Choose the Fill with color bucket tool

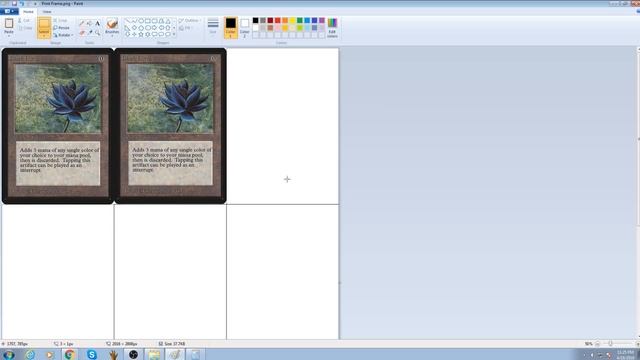click(x=89, y=24)
